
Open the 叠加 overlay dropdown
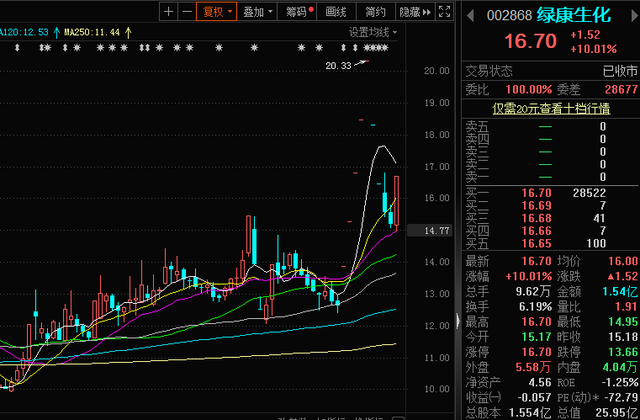click(x=257, y=12)
